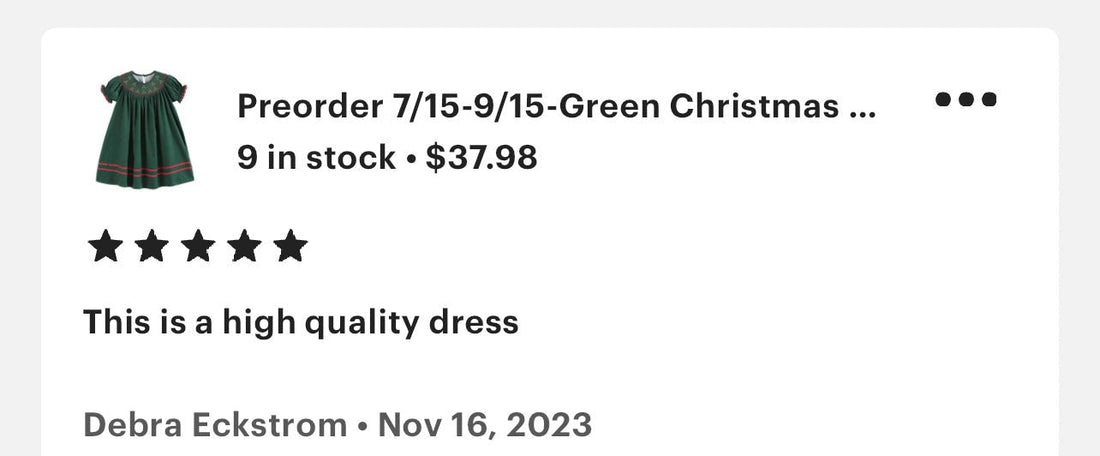Click the gray background above the card
Screen dimensions: 1100x456
point(550,13)
